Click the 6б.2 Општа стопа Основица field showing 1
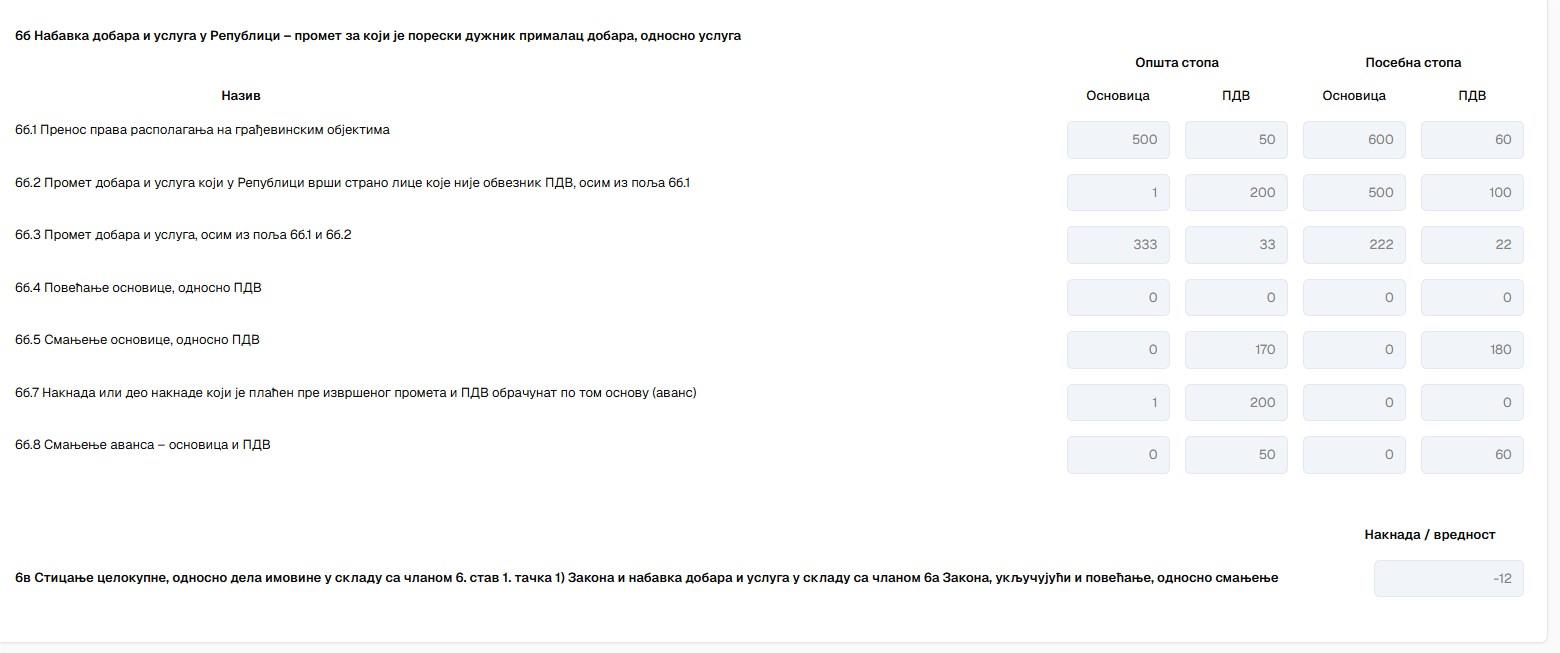 pos(1118,192)
